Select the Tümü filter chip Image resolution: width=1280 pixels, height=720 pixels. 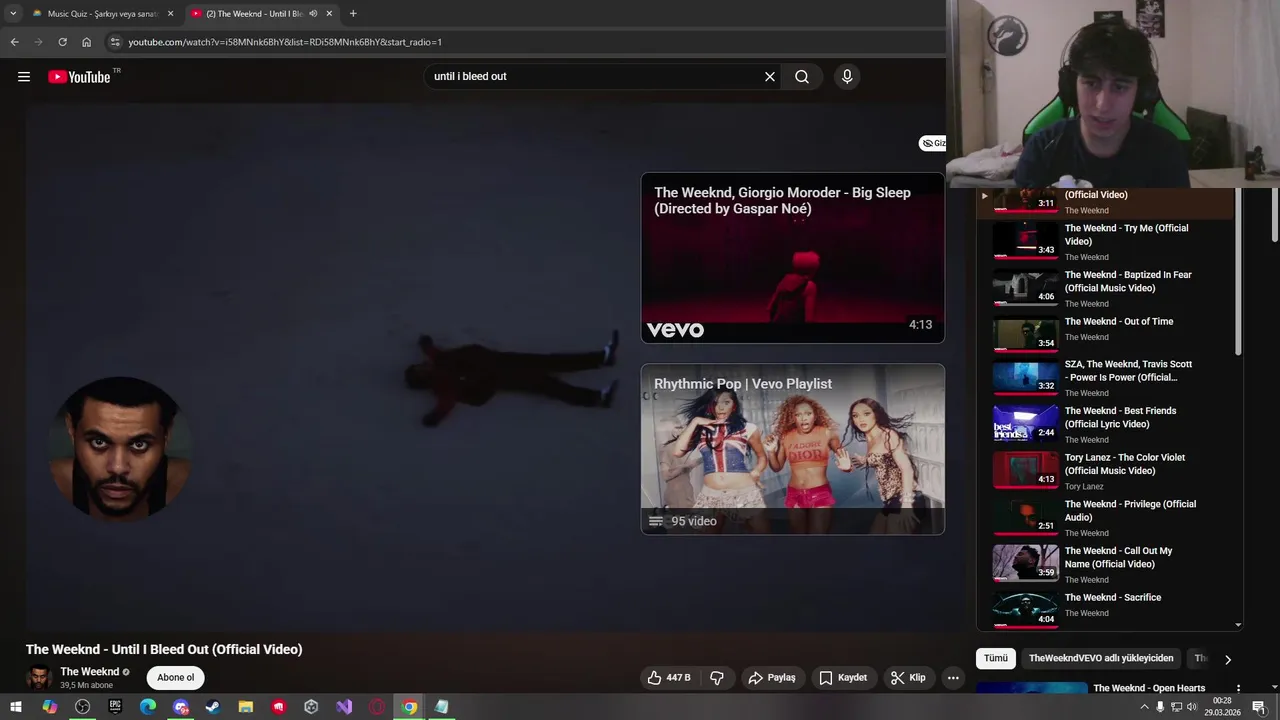point(996,658)
